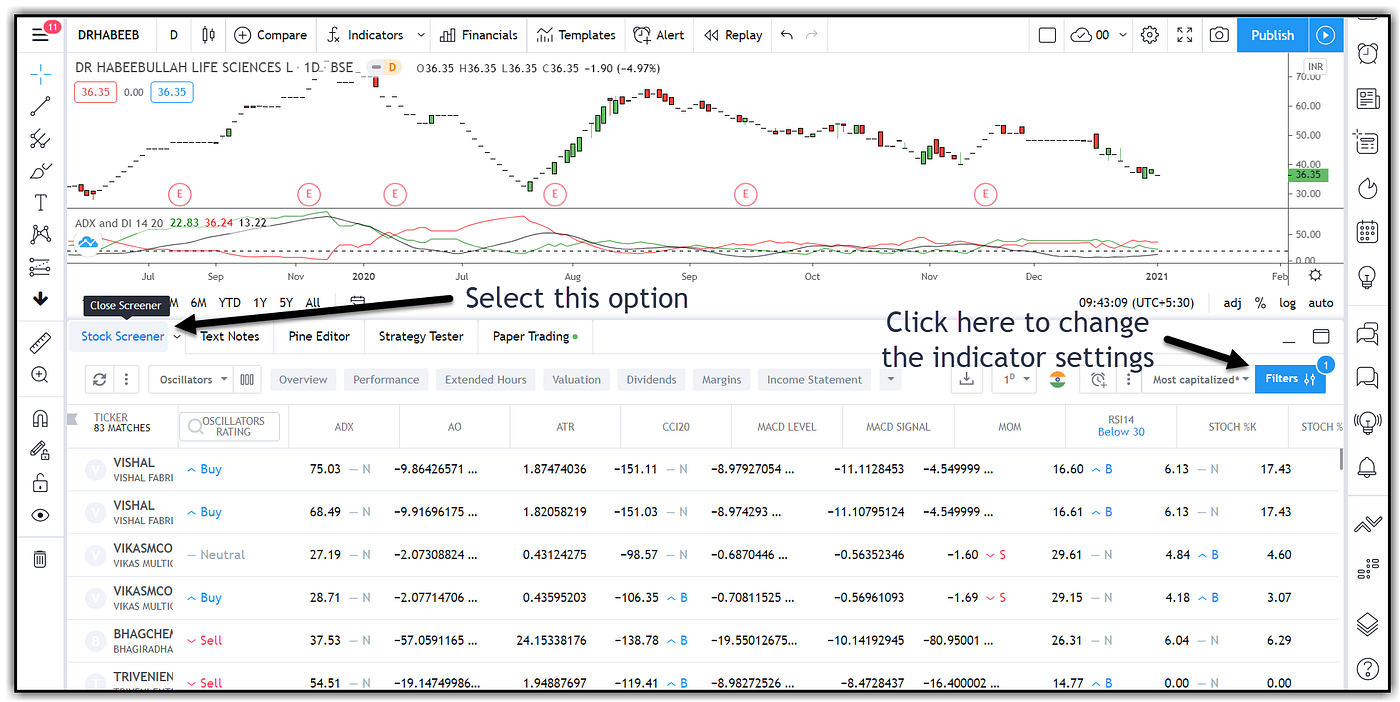Click the trash remove drawings icon

[x=40, y=559]
